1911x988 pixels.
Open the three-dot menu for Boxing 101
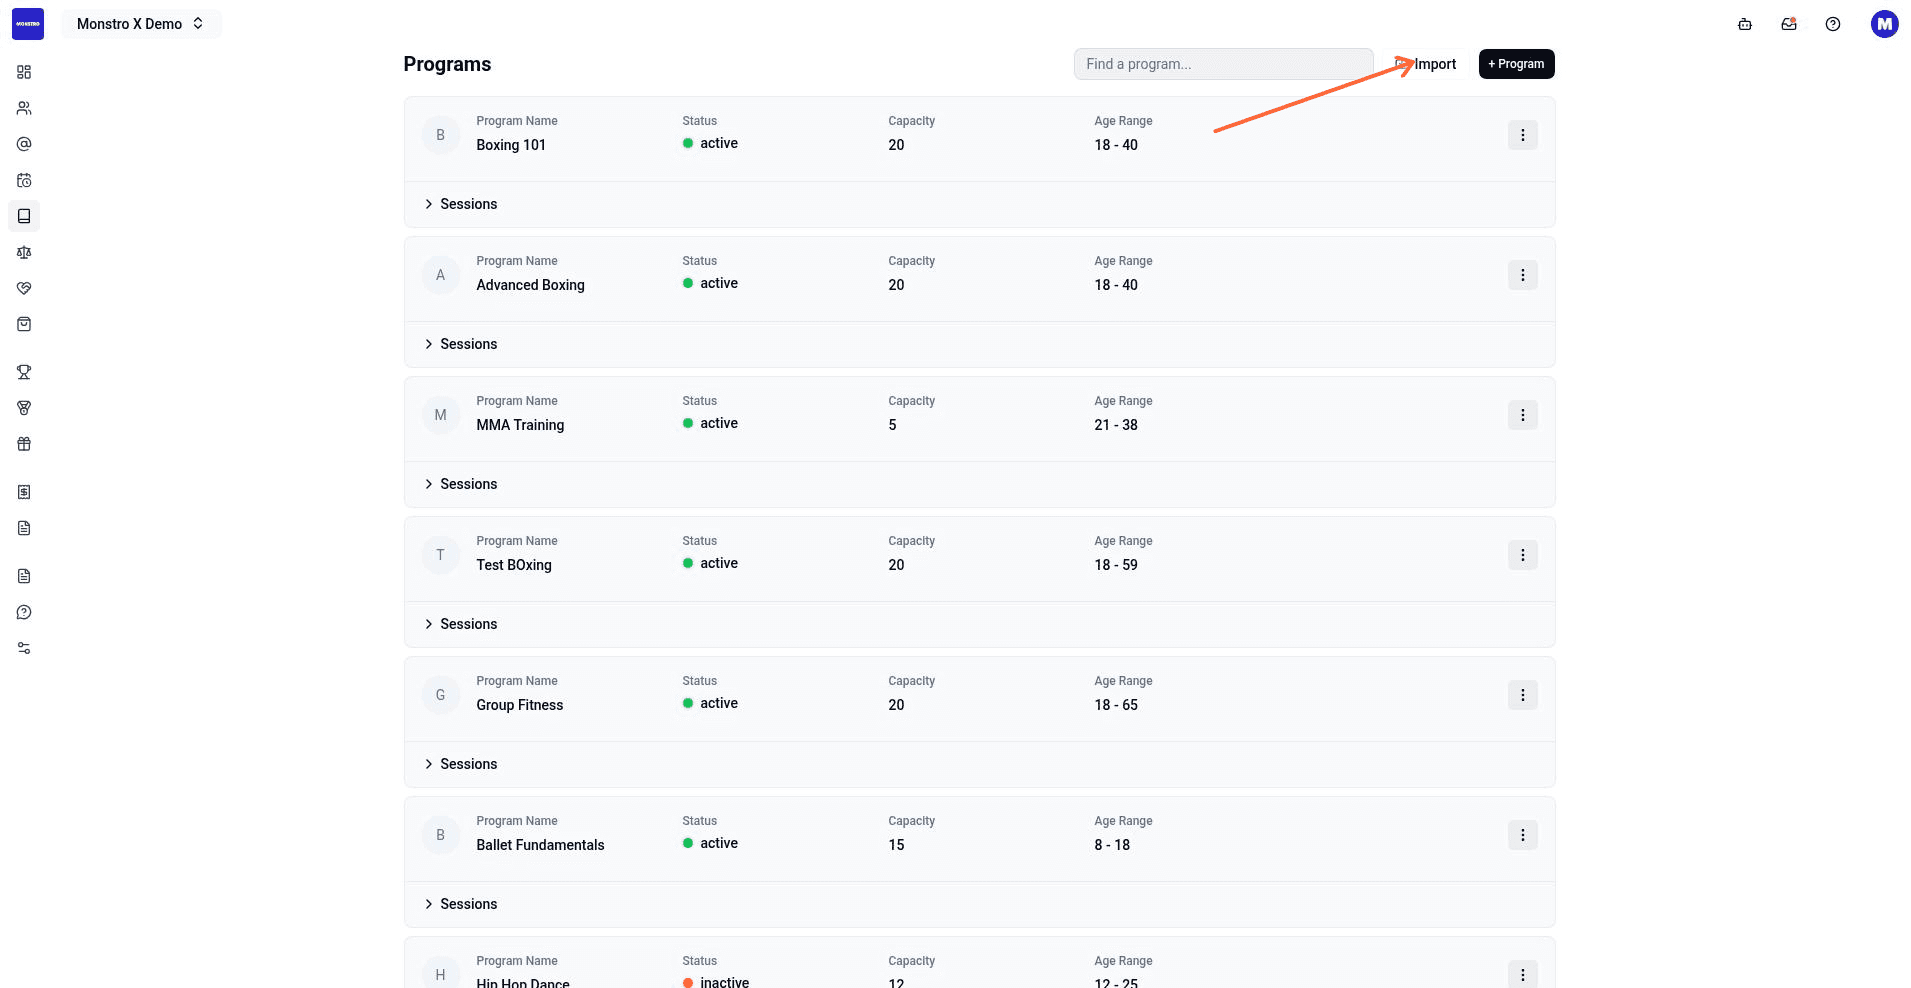(1523, 135)
